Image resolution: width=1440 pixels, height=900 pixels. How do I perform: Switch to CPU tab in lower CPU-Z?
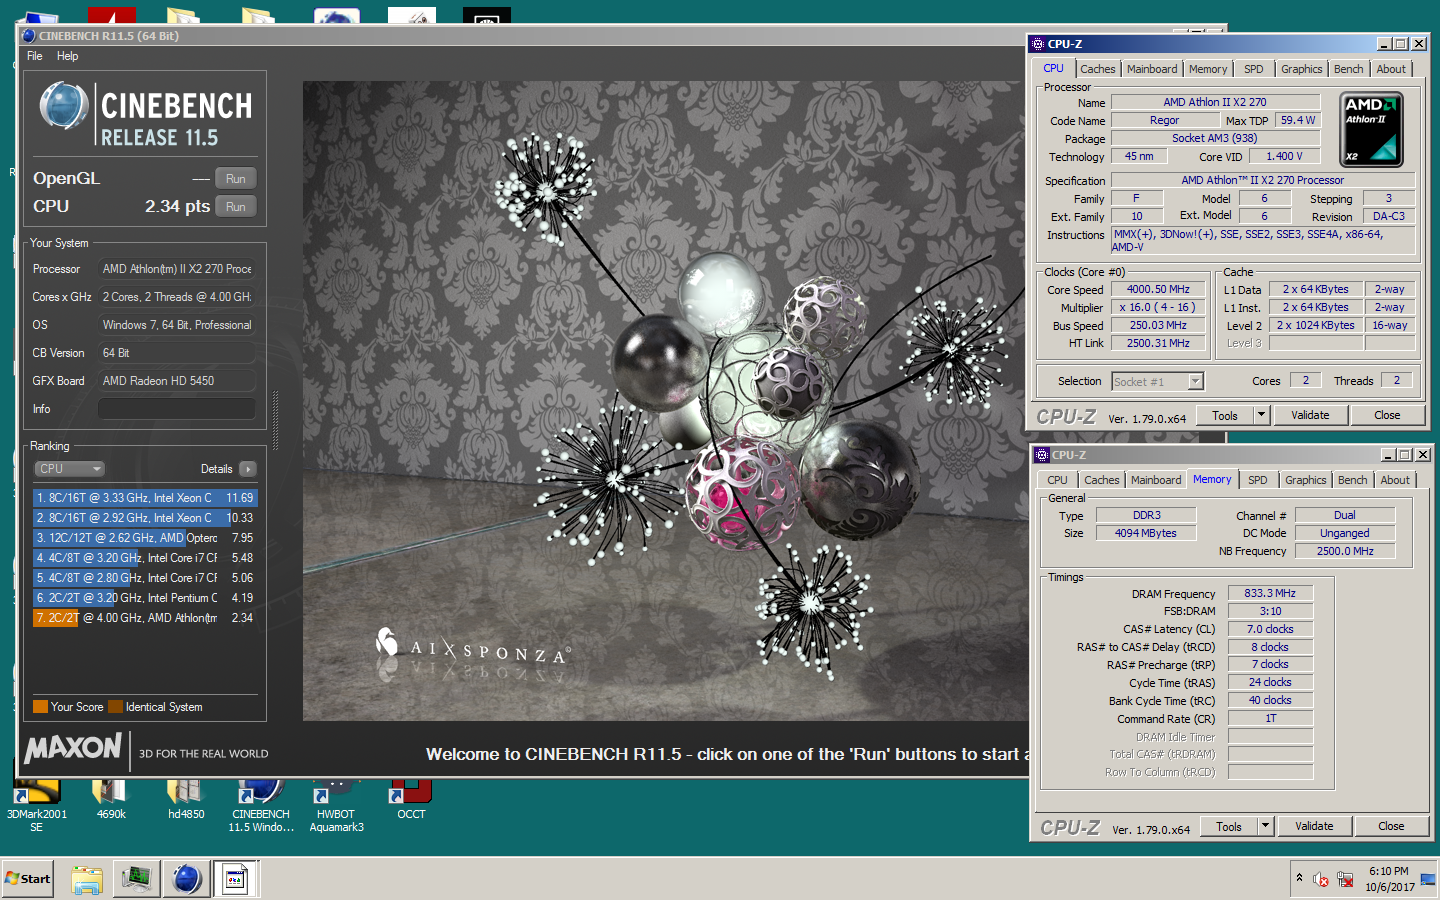point(1057,480)
